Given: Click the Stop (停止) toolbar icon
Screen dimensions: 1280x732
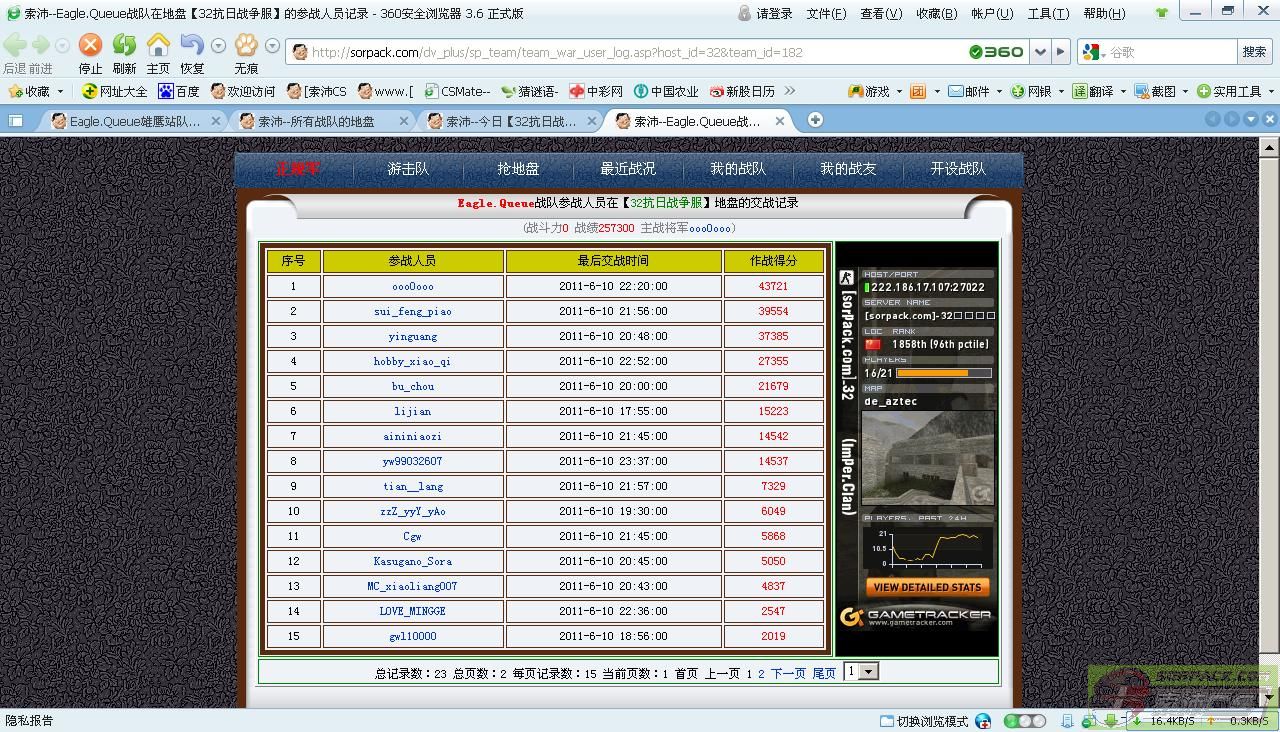Looking at the screenshot, I should coord(90,46).
